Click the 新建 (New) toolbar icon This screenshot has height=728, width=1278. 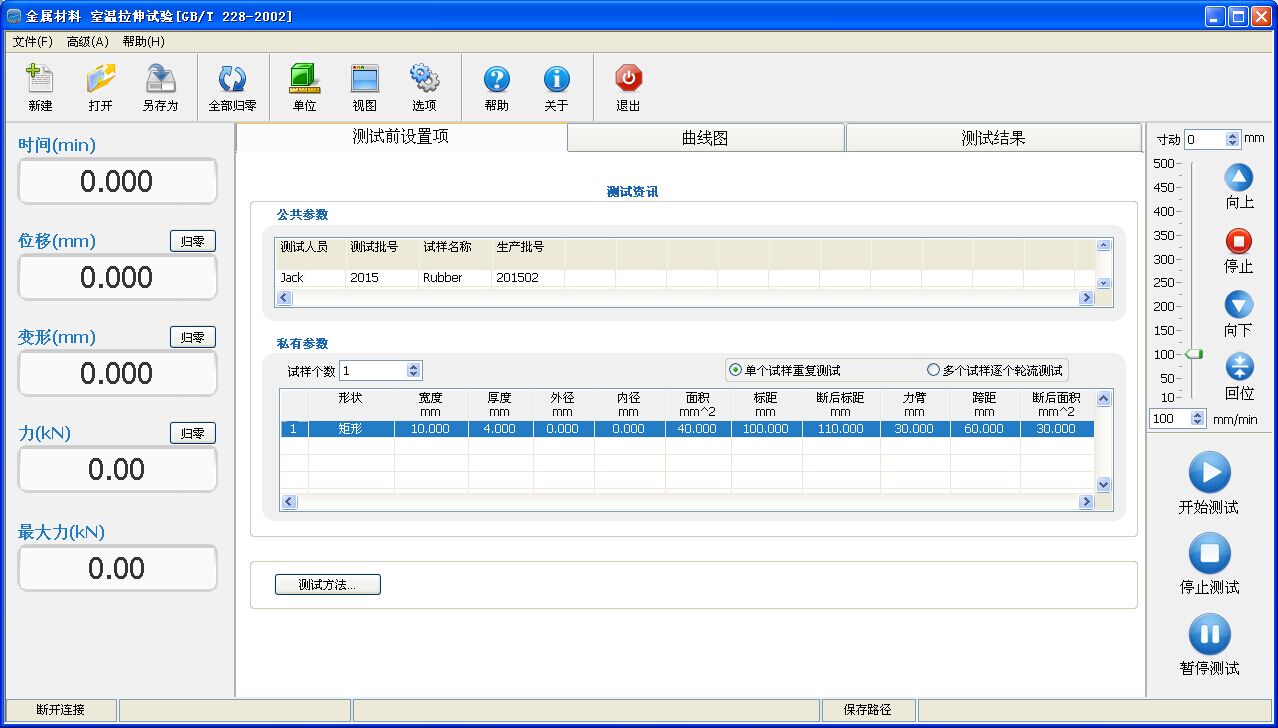tap(40, 80)
